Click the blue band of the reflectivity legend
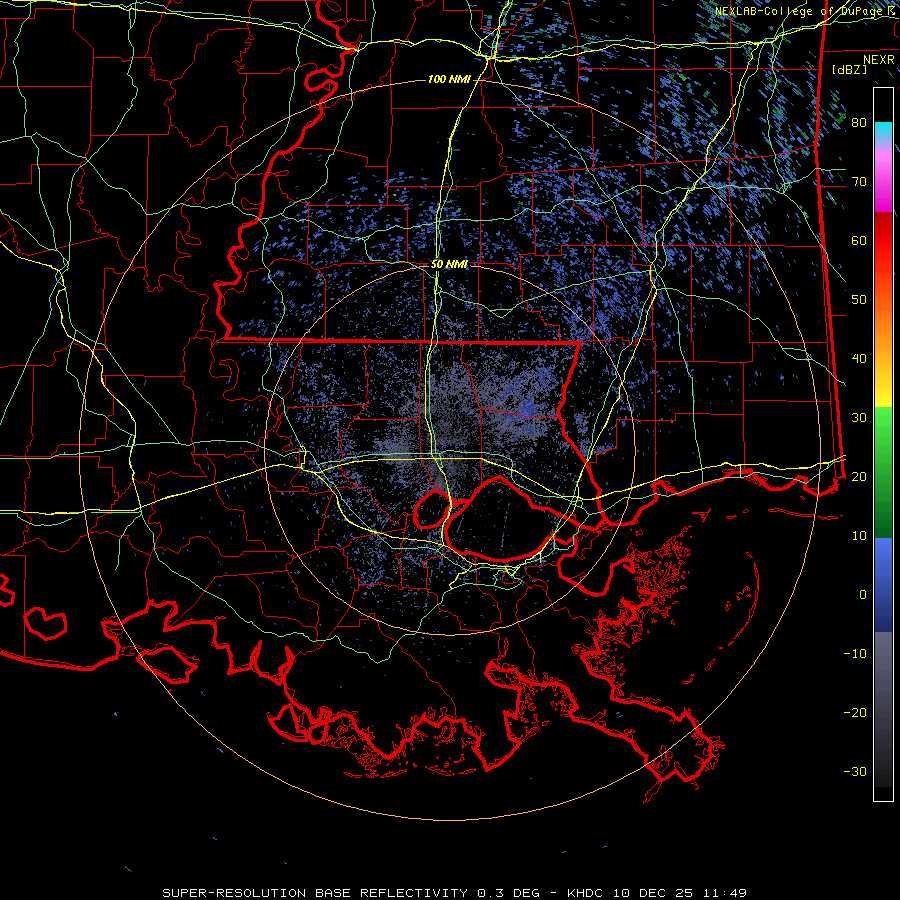The height and width of the screenshot is (900, 900). point(883,584)
